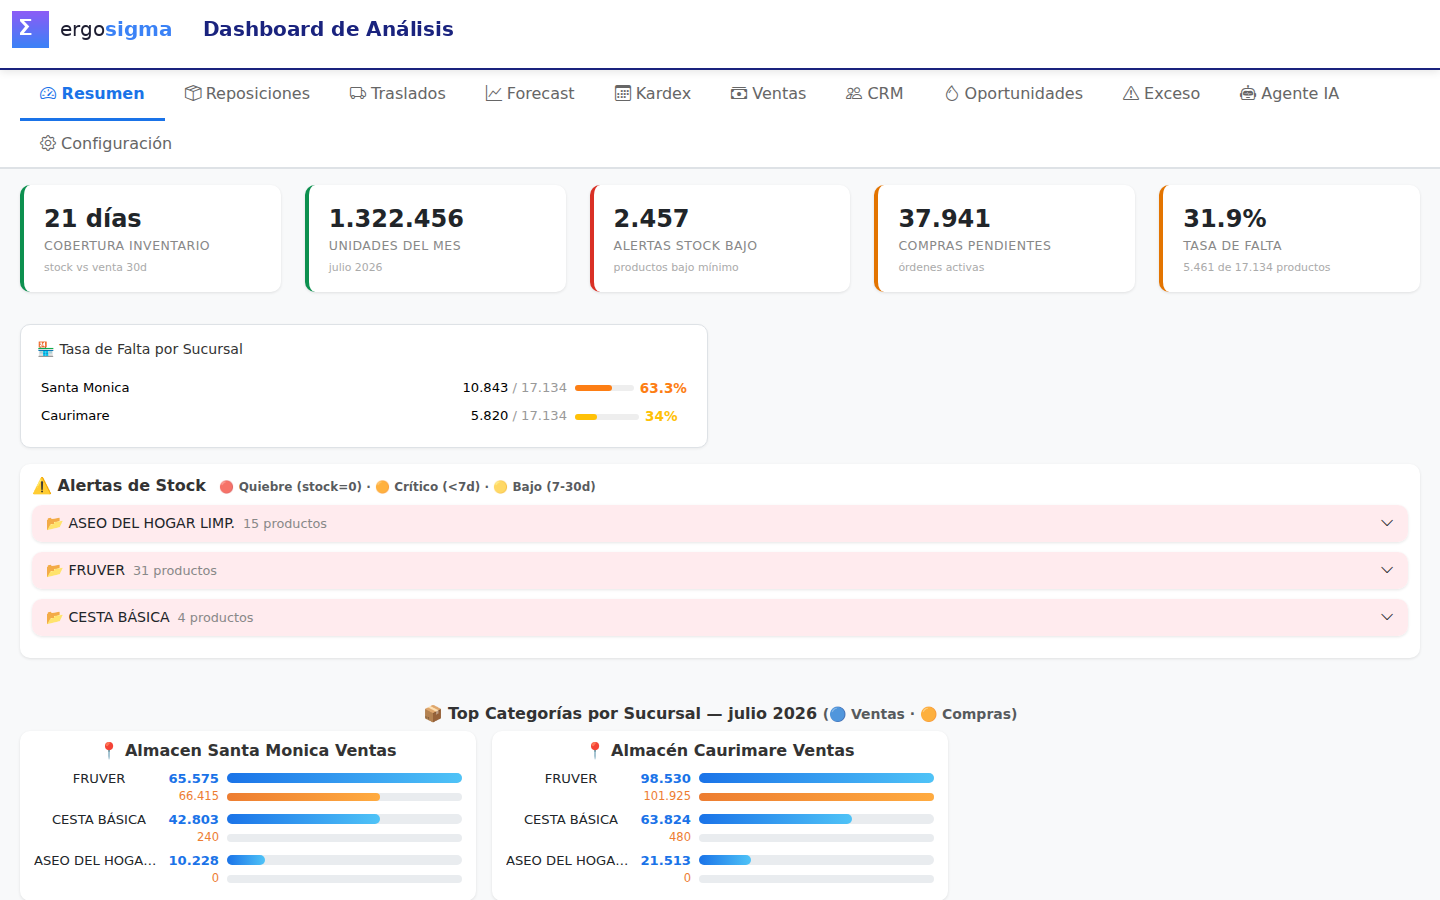Click the 34% value

tap(661, 416)
